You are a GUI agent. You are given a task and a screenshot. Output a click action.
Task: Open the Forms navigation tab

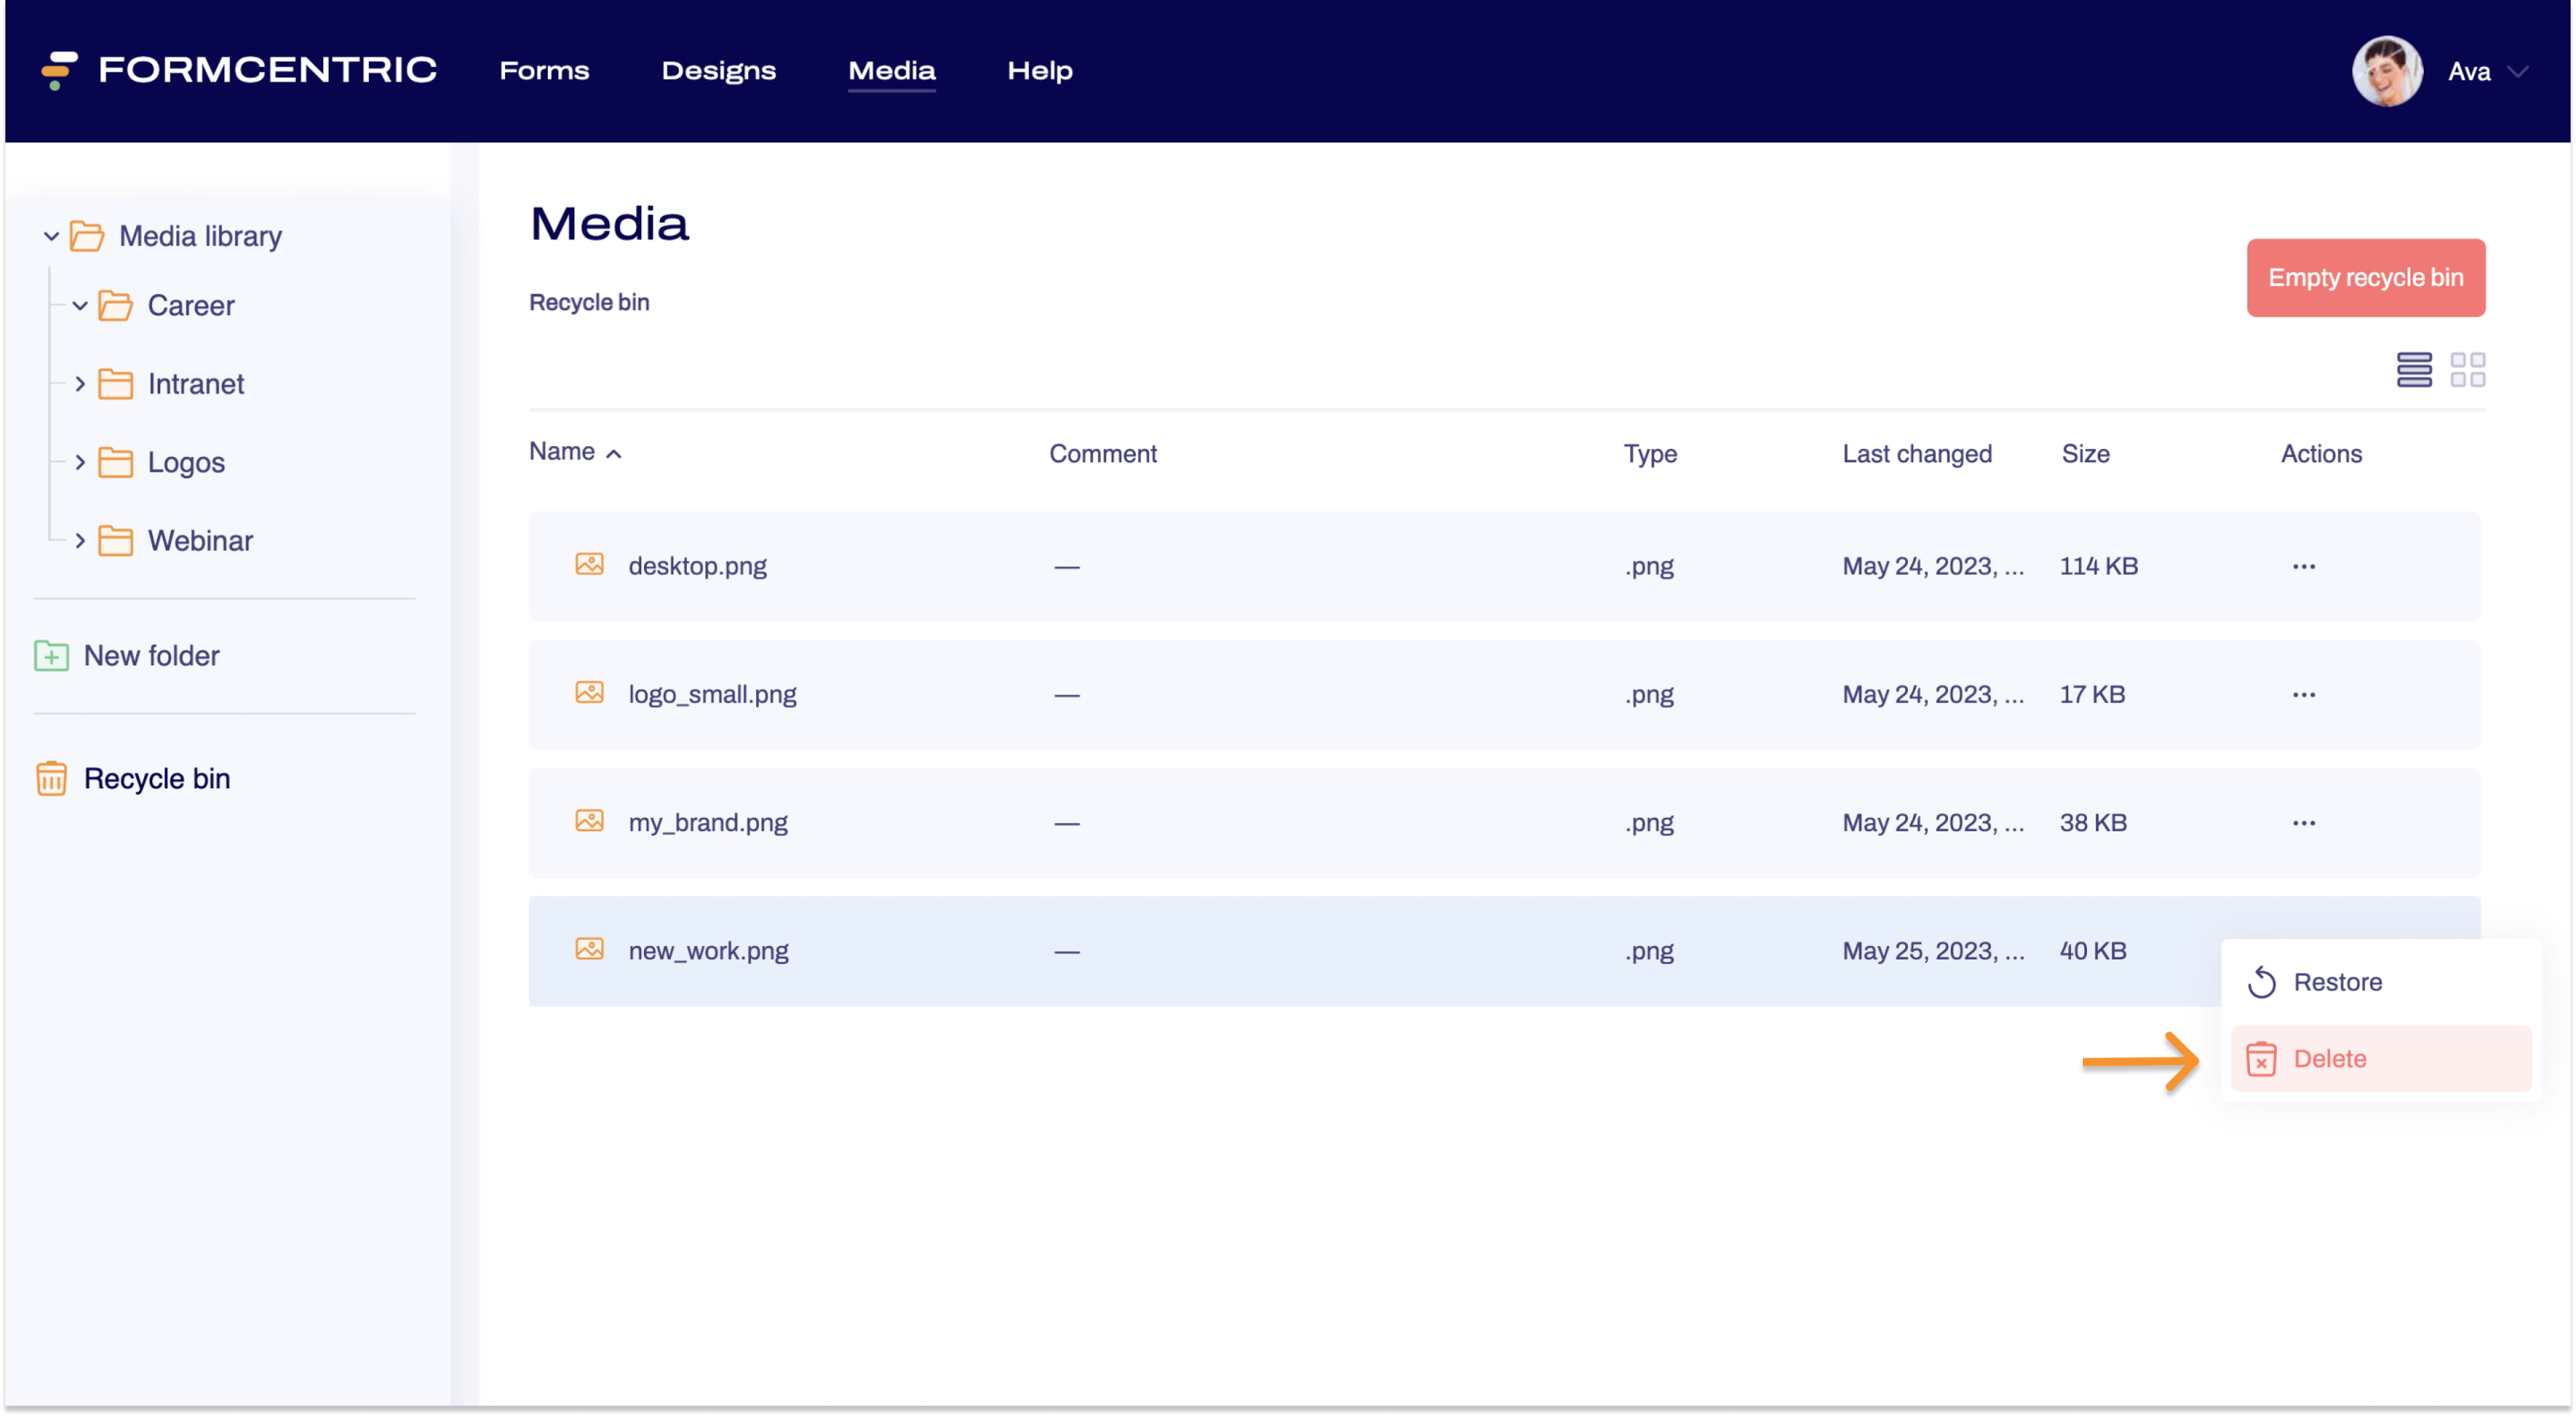544,71
